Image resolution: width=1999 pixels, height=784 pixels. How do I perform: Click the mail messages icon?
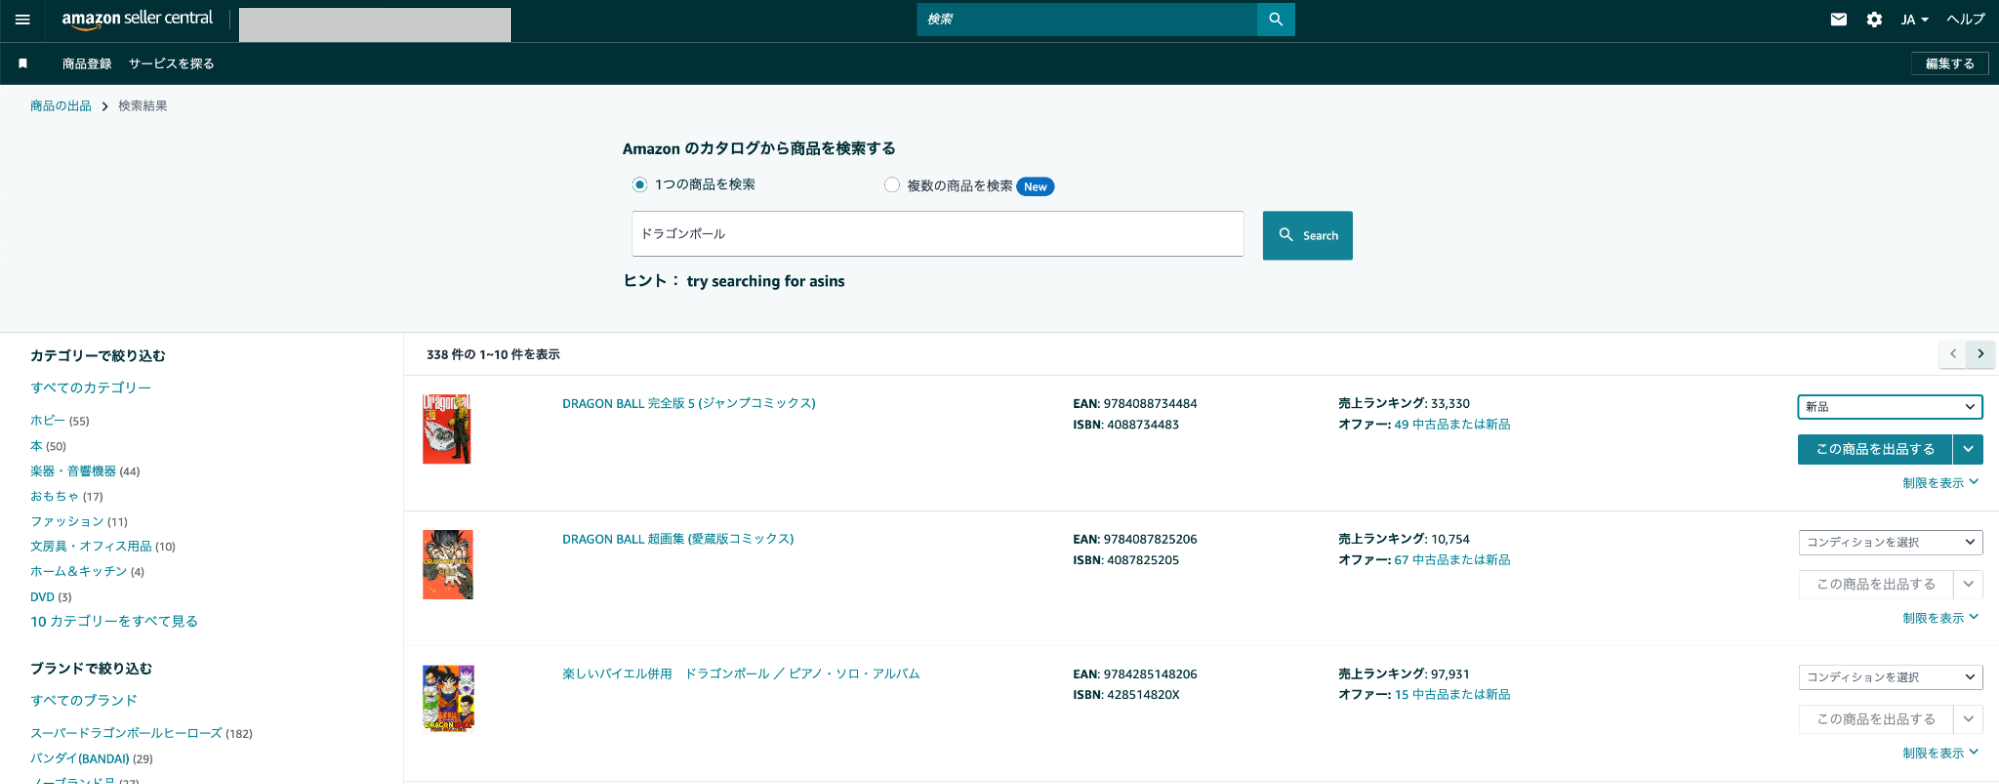coord(1838,19)
